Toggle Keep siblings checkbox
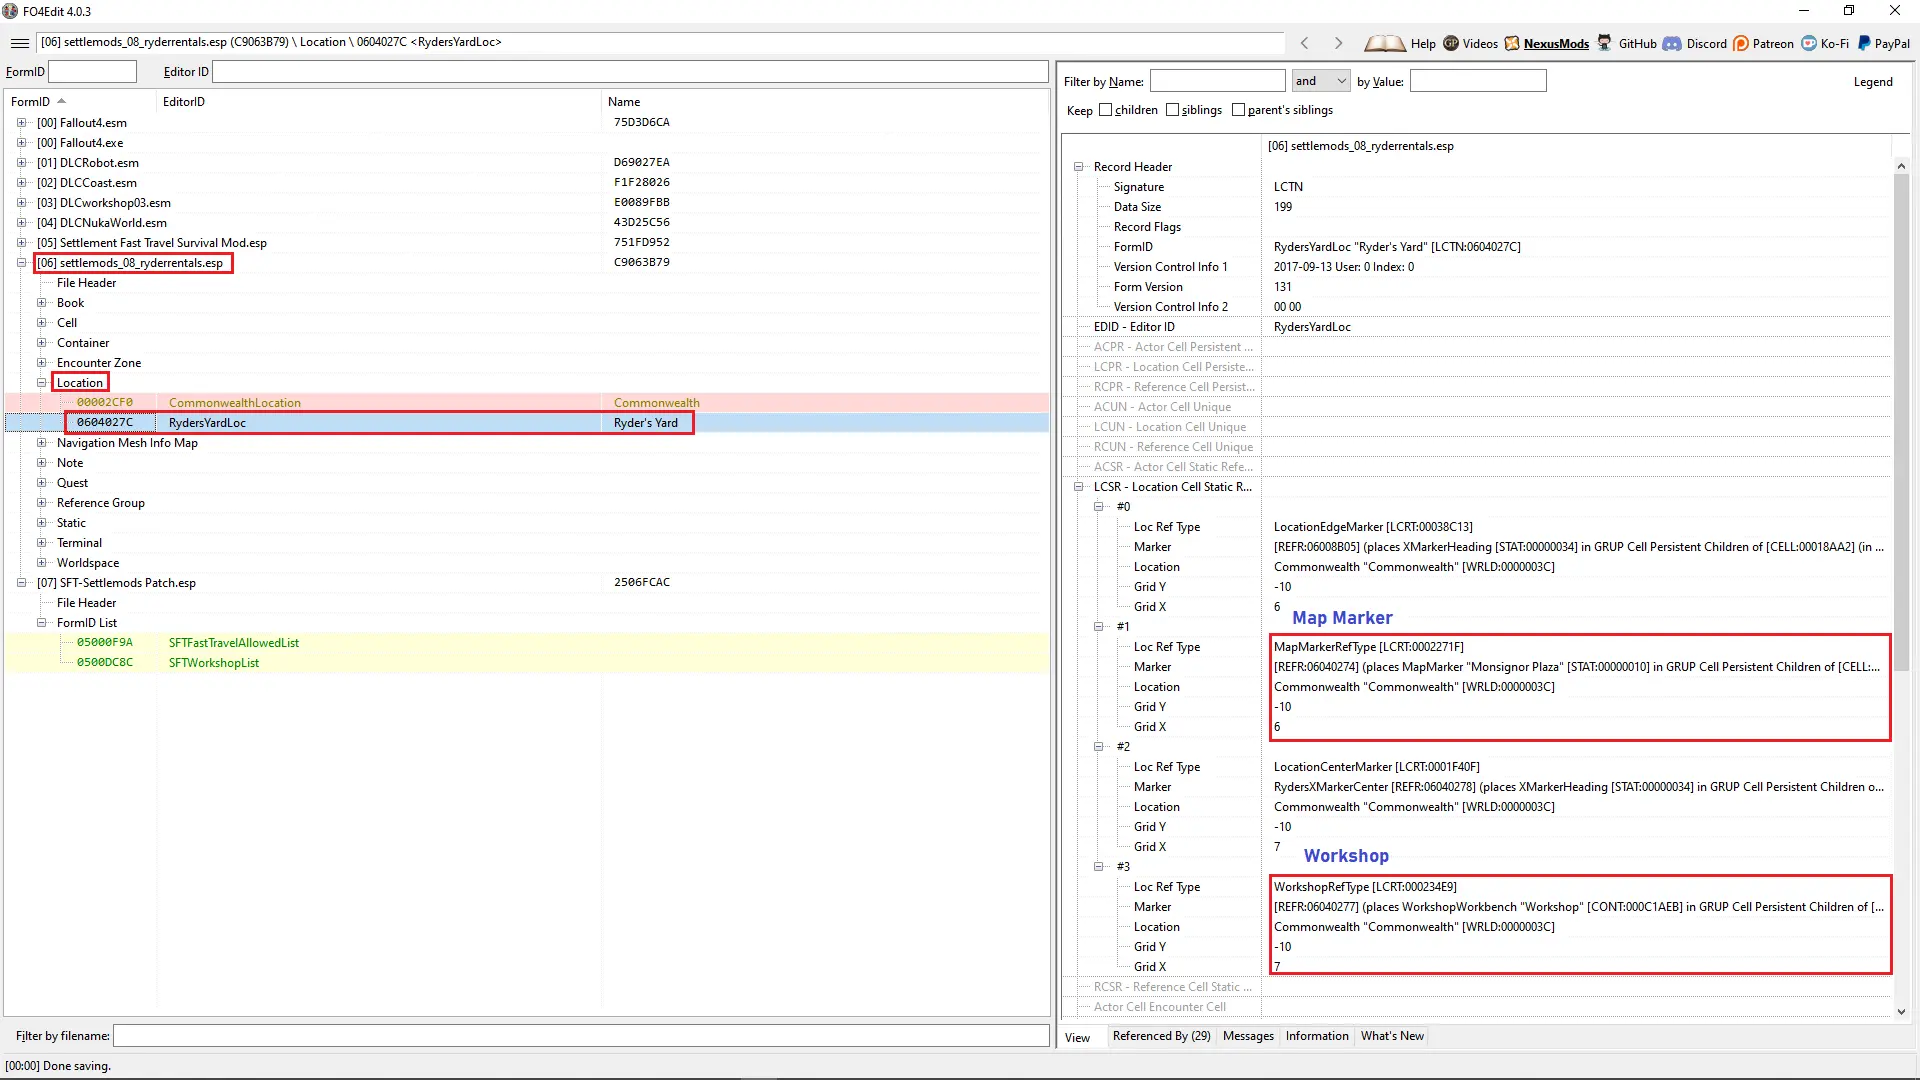This screenshot has width=1920, height=1080. point(1172,110)
